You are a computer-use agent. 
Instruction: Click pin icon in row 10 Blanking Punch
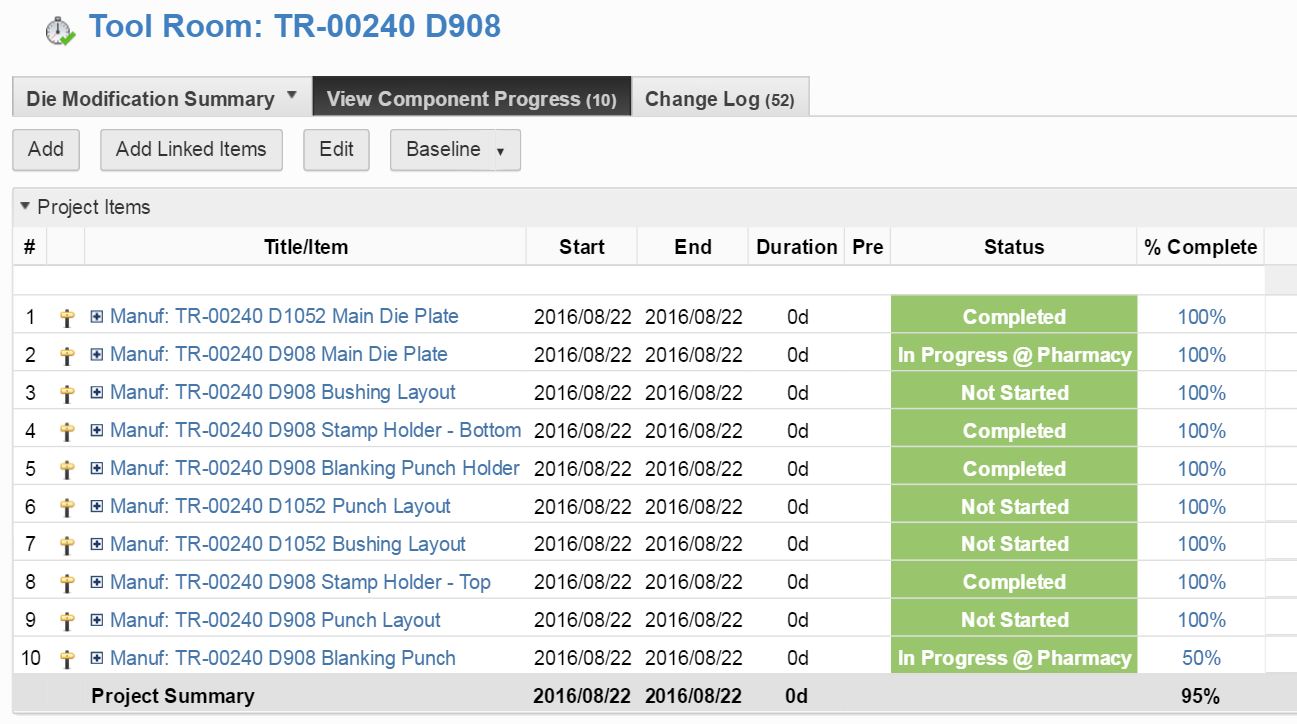coord(67,659)
